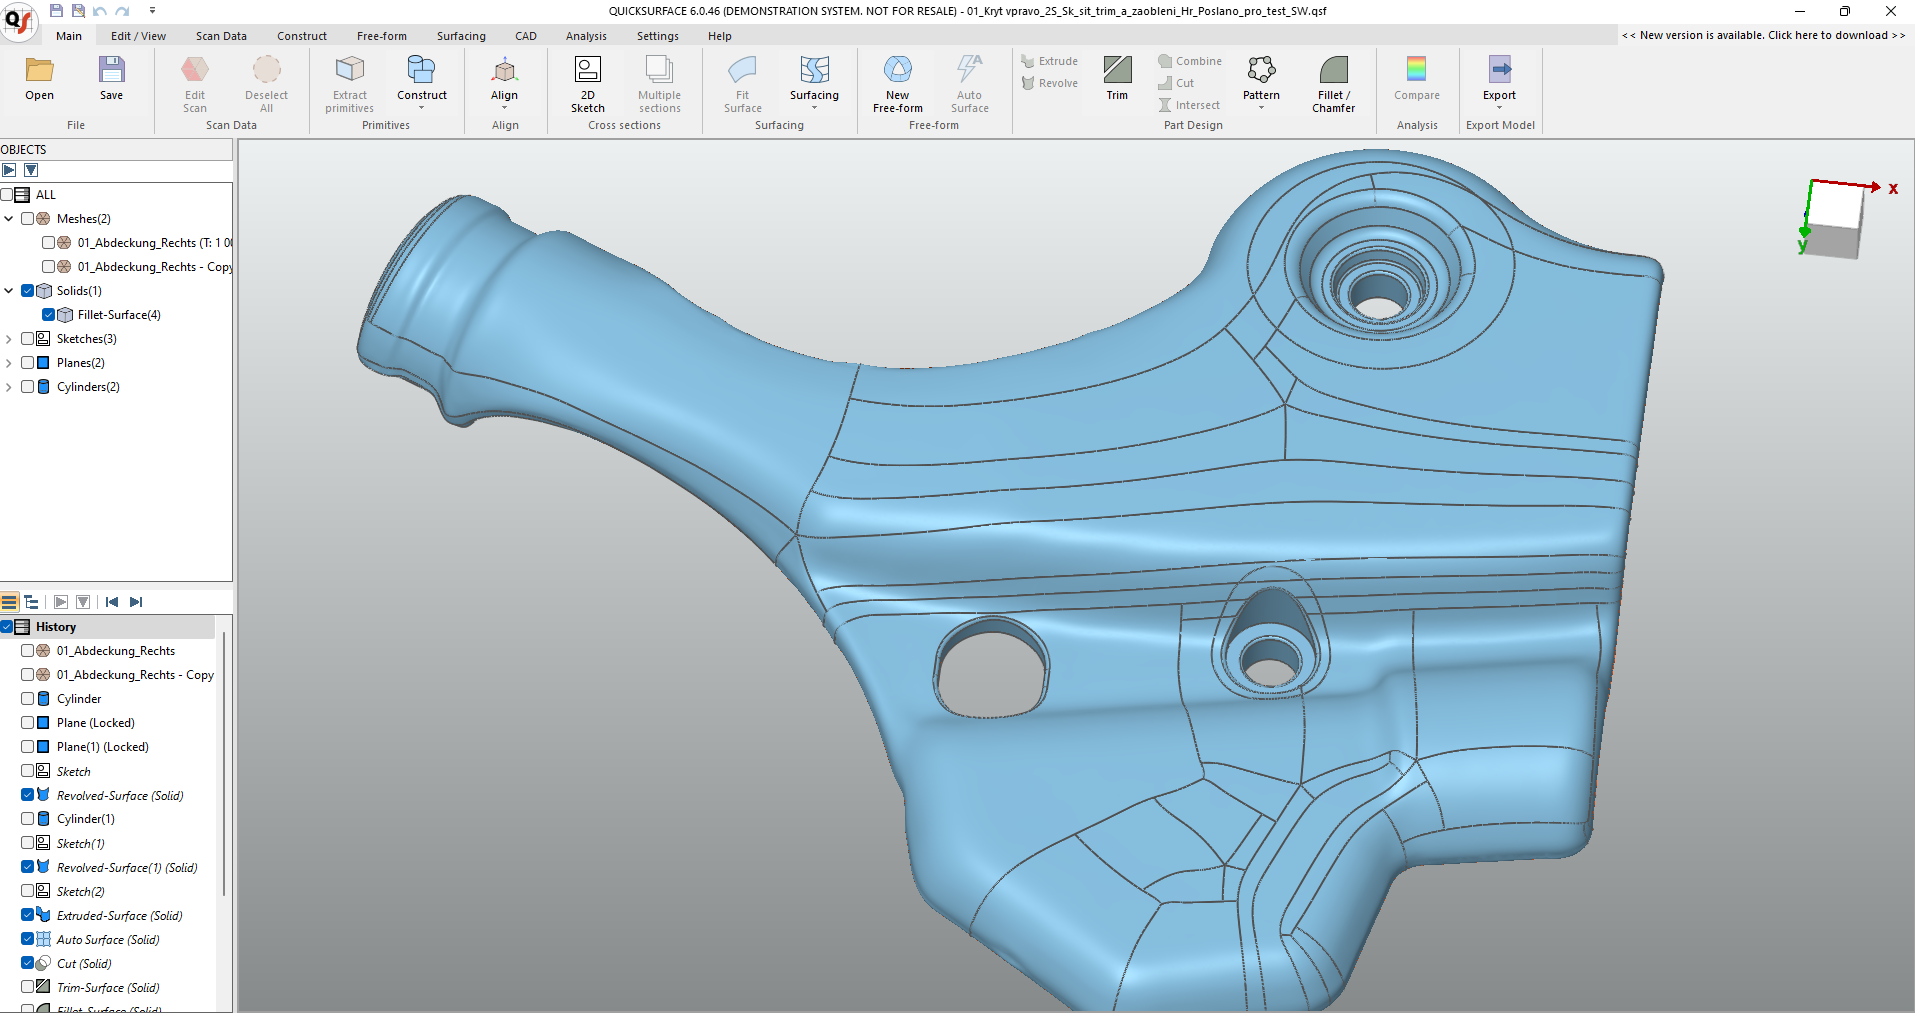Image resolution: width=1915 pixels, height=1013 pixels.
Task: Click the Combine boolean tool
Action: pyautogui.click(x=1190, y=61)
